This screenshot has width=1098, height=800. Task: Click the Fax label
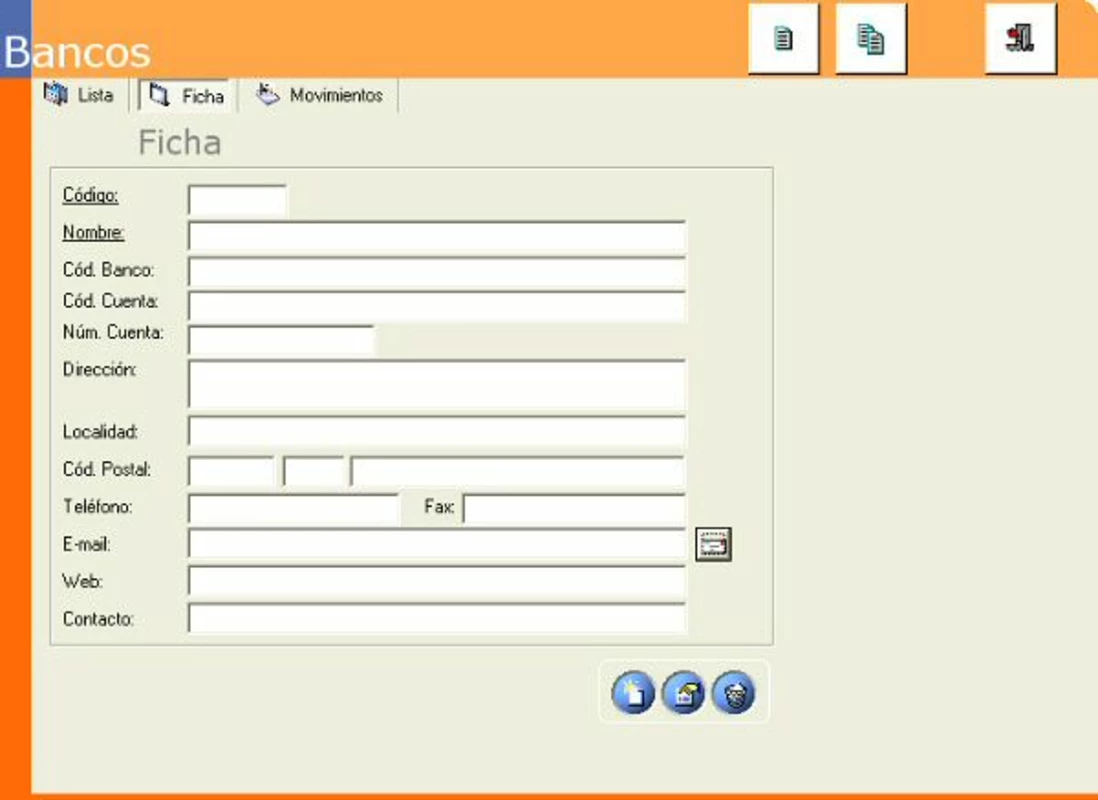click(x=439, y=506)
